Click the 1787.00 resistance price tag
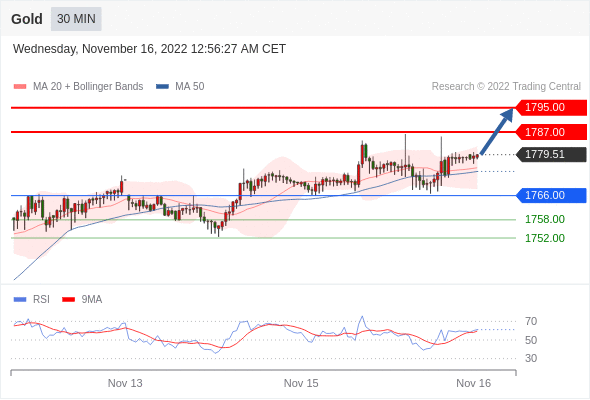Screen dimensions: 590x400 tap(551, 132)
